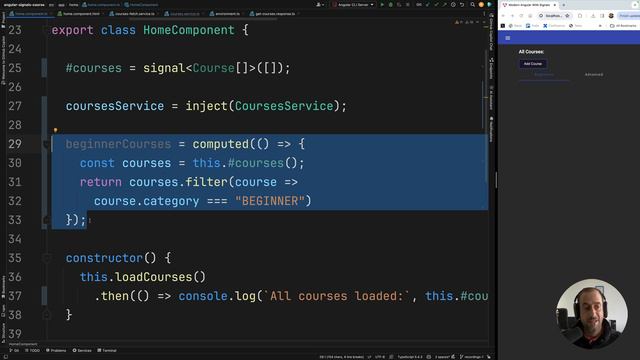Select the Advanced tab in the courses page
The width and height of the screenshot is (640, 360).
593,75
